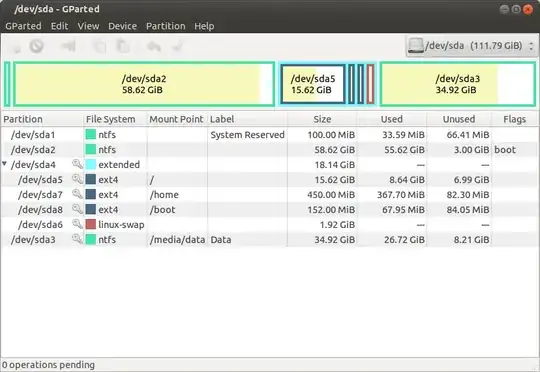Viewport: 540px width, 372px height.
Task: Click the lock key icon beside /dev/sda5
Action: tap(77, 179)
